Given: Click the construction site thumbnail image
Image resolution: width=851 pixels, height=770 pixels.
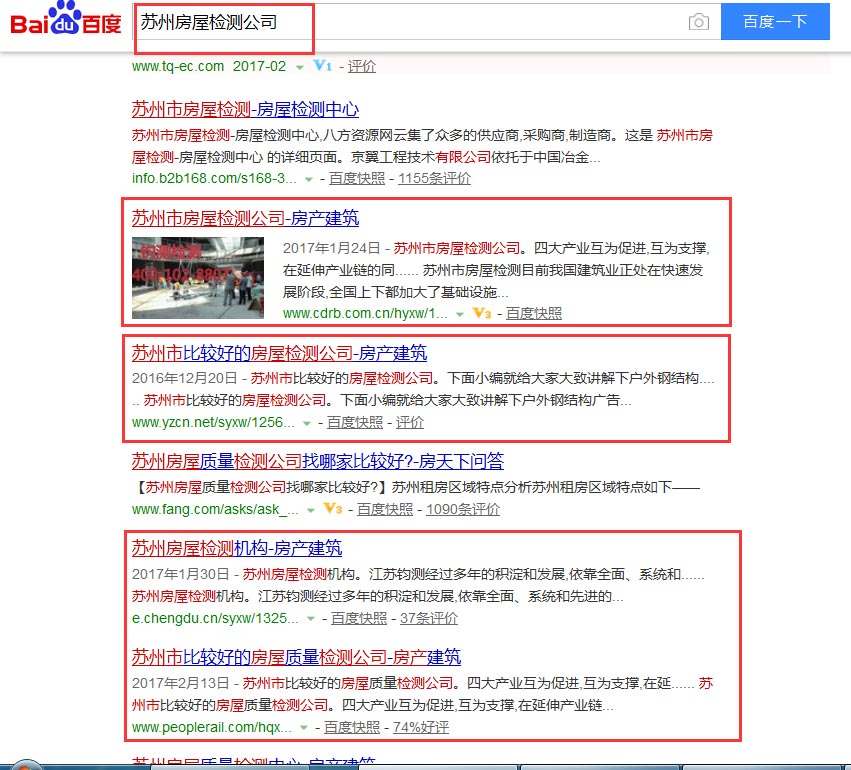Looking at the screenshot, I should point(198,278).
